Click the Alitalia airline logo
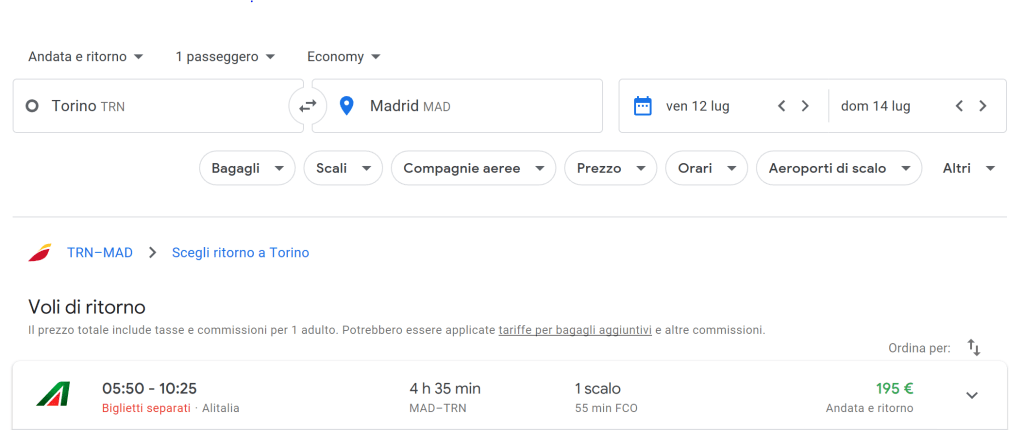 pyautogui.click(x=52, y=394)
